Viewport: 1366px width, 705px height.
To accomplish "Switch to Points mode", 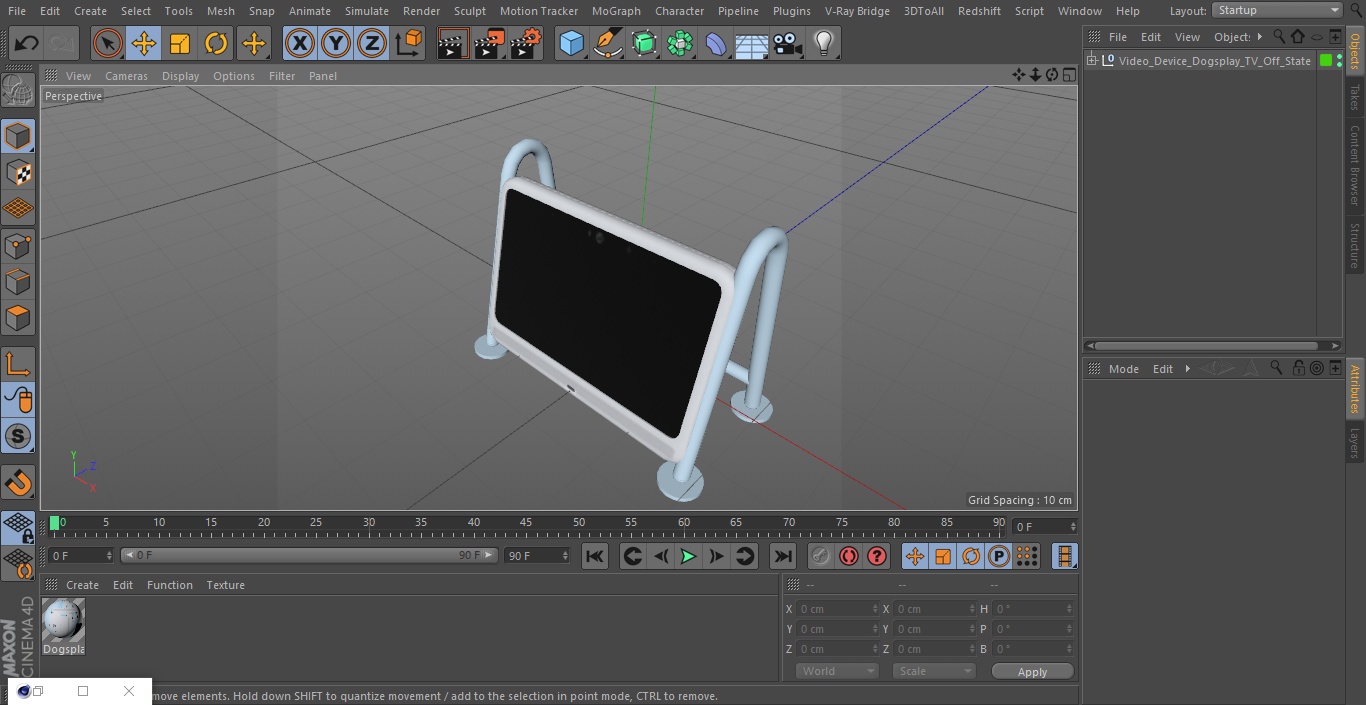I will (x=18, y=245).
